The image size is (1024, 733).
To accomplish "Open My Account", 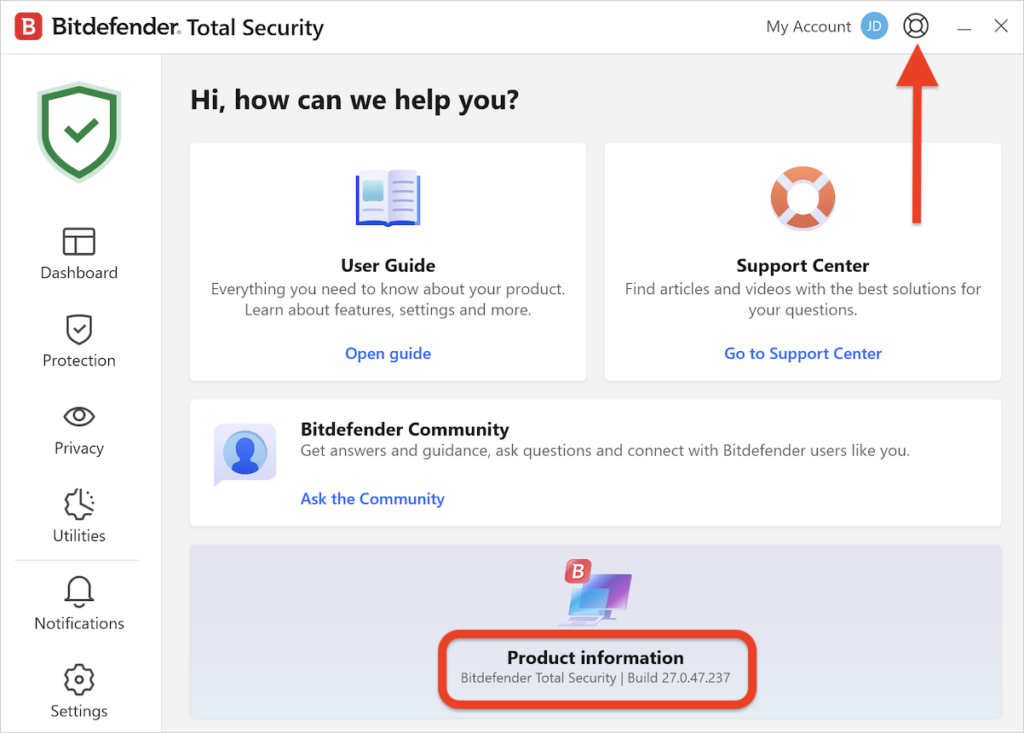I will pyautogui.click(x=808, y=26).
